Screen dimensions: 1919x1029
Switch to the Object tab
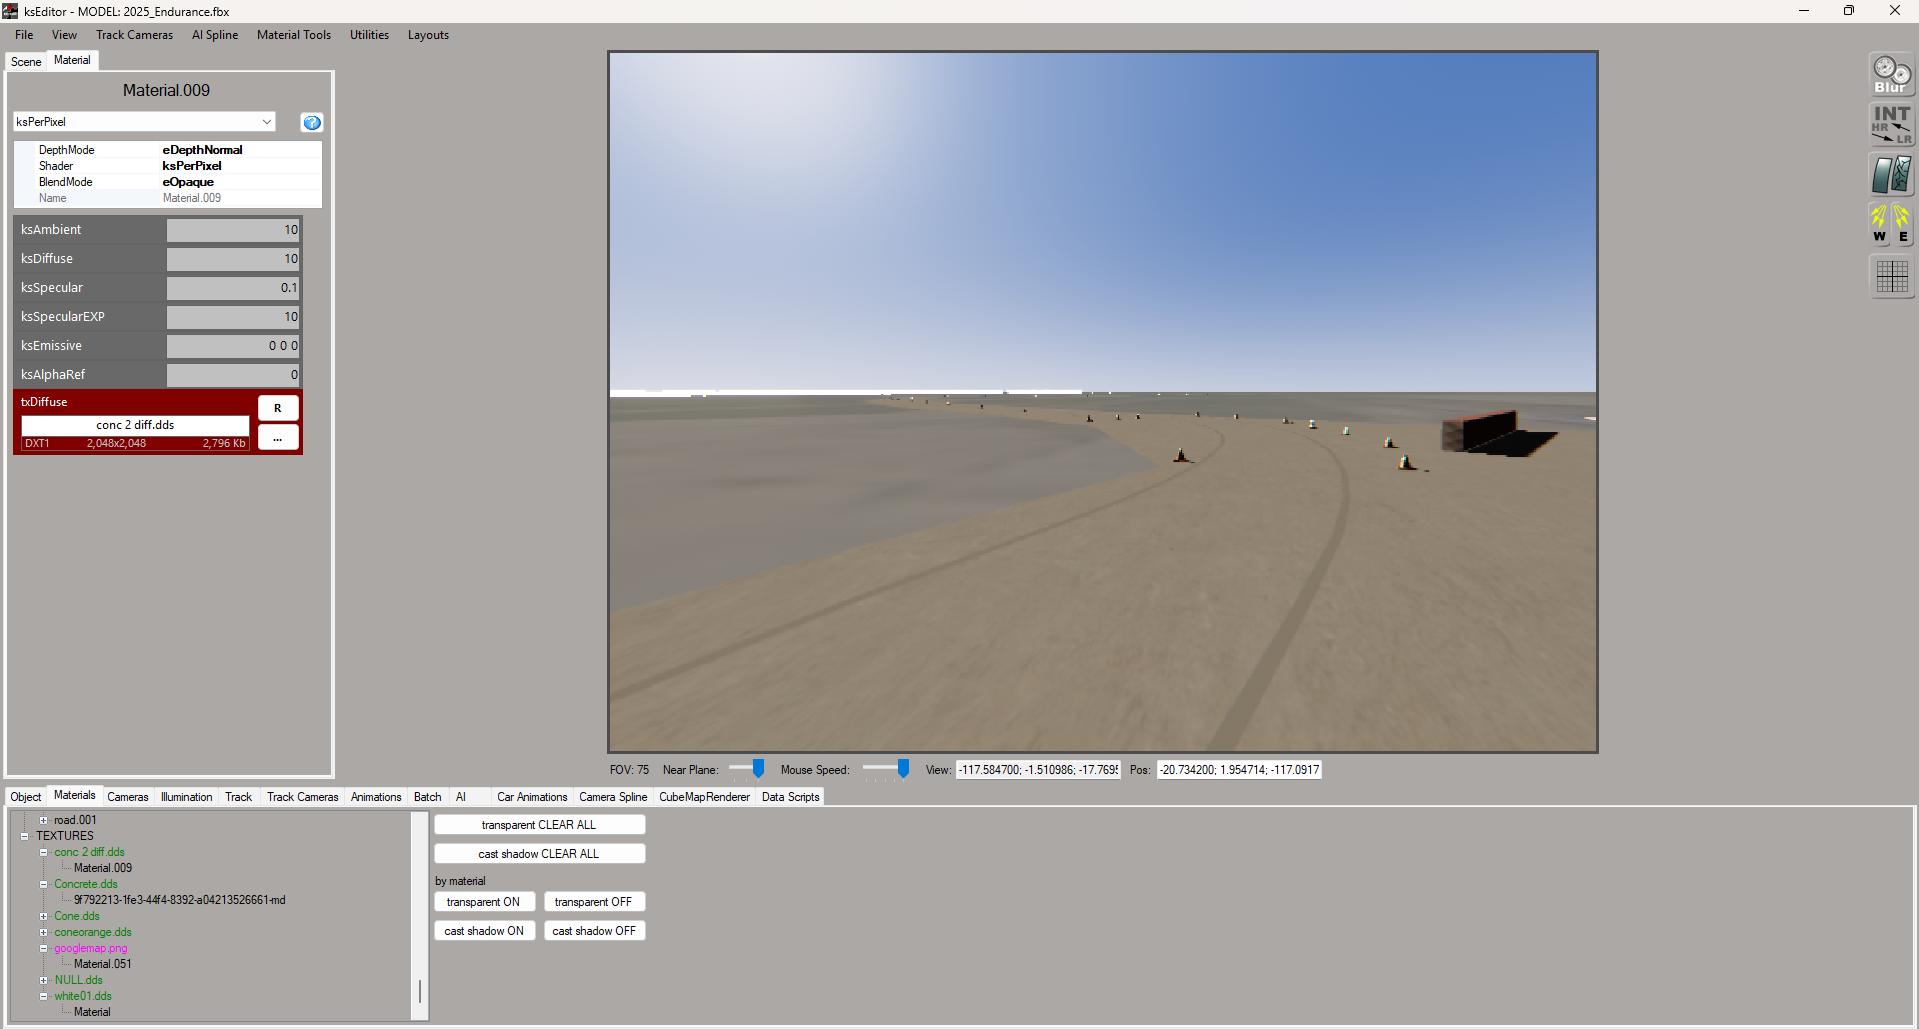(x=26, y=797)
